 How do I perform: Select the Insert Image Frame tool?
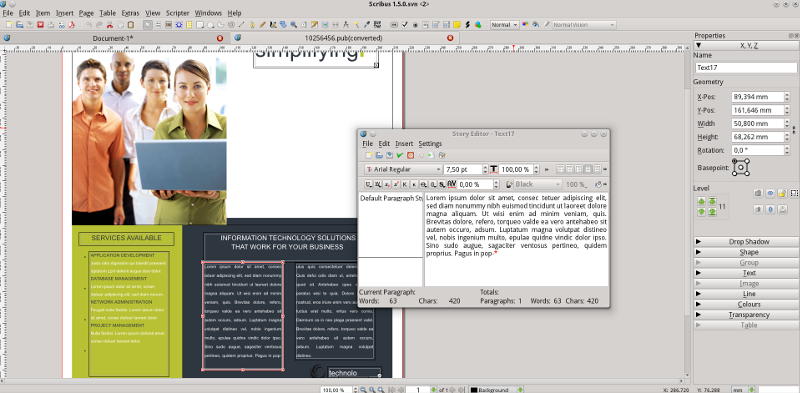point(168,24)
